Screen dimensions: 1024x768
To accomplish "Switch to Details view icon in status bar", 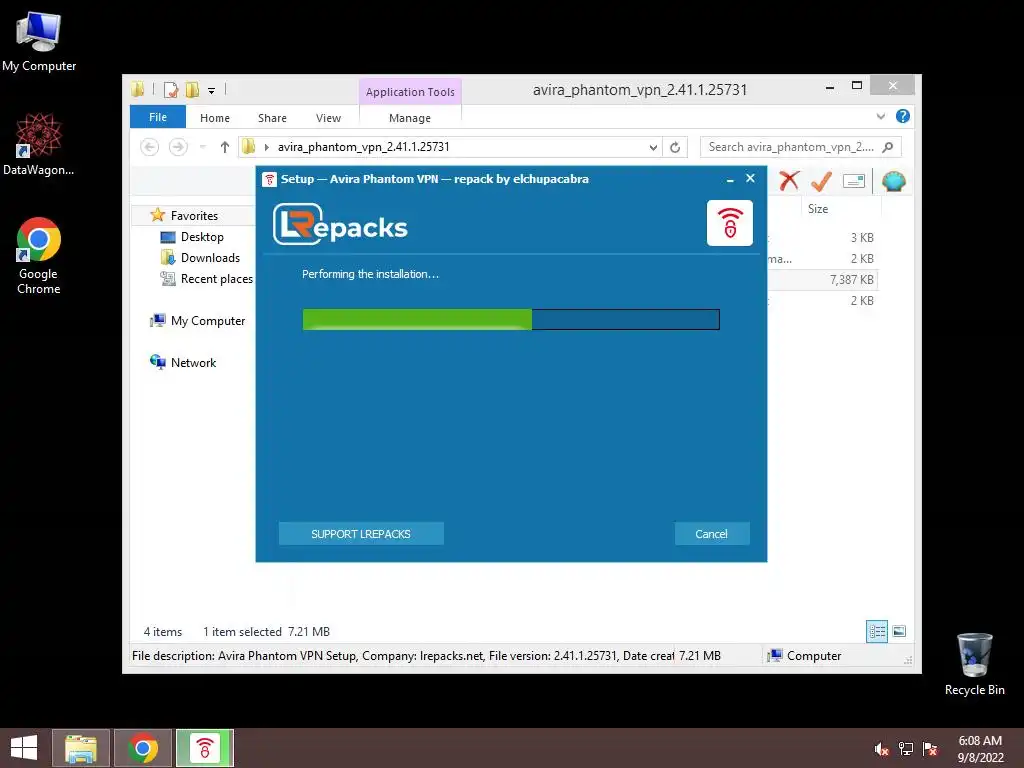I will [x=876, y=631].
